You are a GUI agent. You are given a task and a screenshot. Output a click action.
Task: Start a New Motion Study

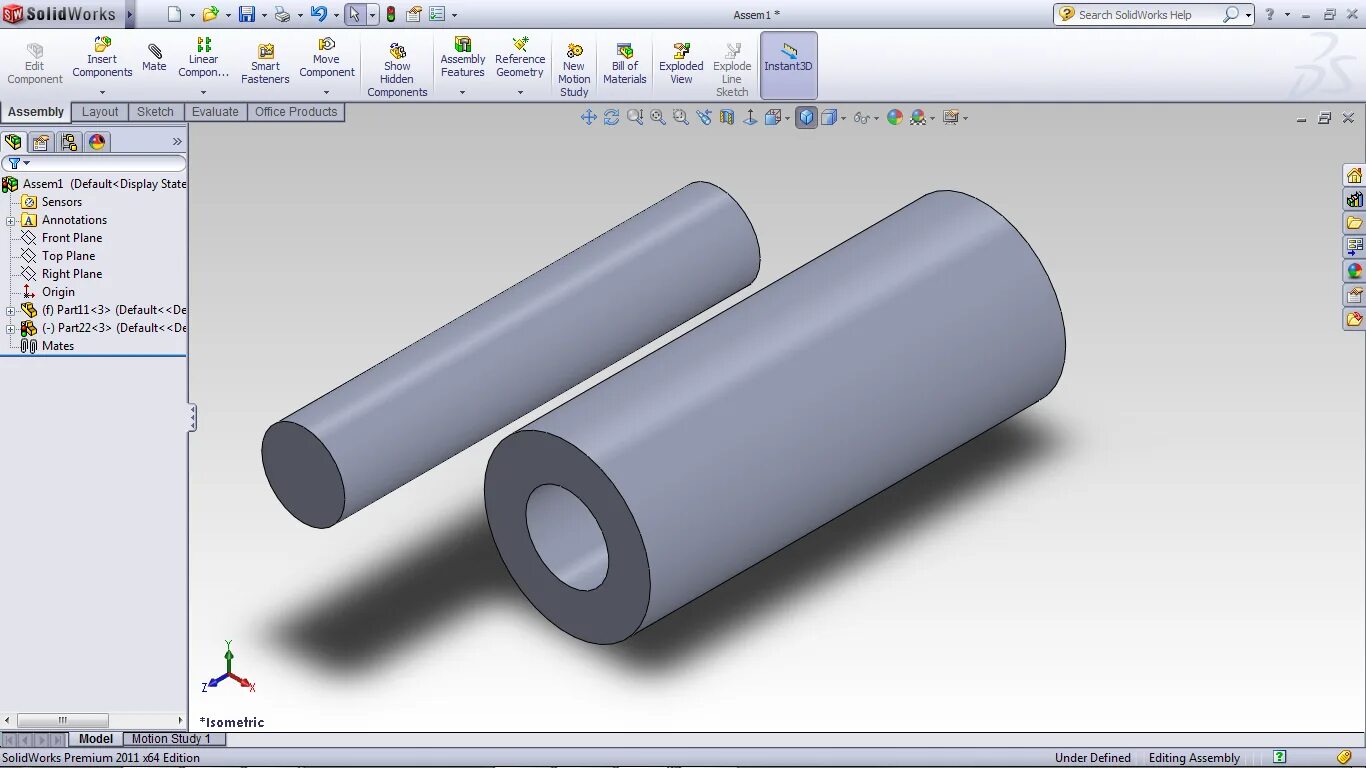click(x=574, y=71)
